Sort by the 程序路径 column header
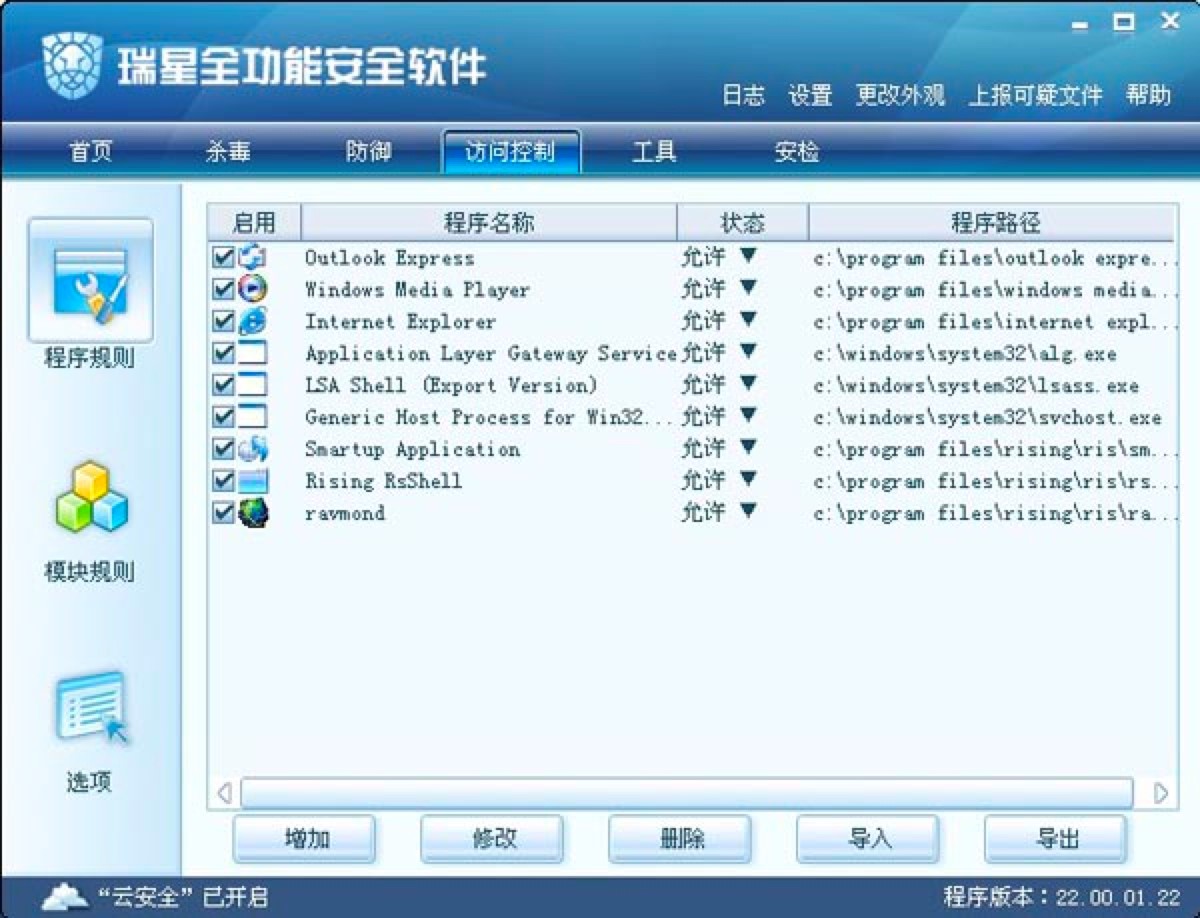This screenshot has width=1200, height=918. pyautogui.click(x=993, y=222)
